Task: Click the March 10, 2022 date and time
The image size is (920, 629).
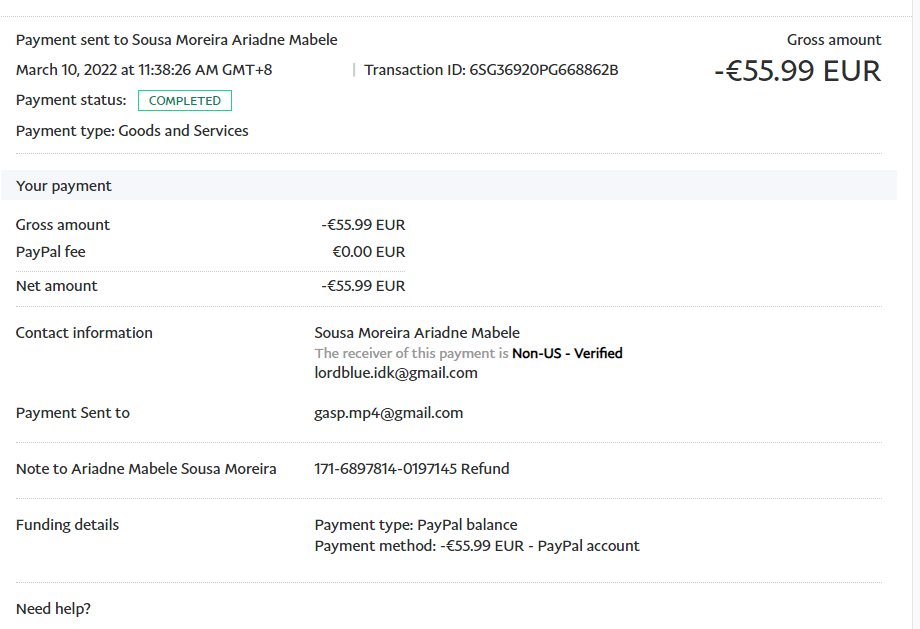Action: (x=144, y=70)
